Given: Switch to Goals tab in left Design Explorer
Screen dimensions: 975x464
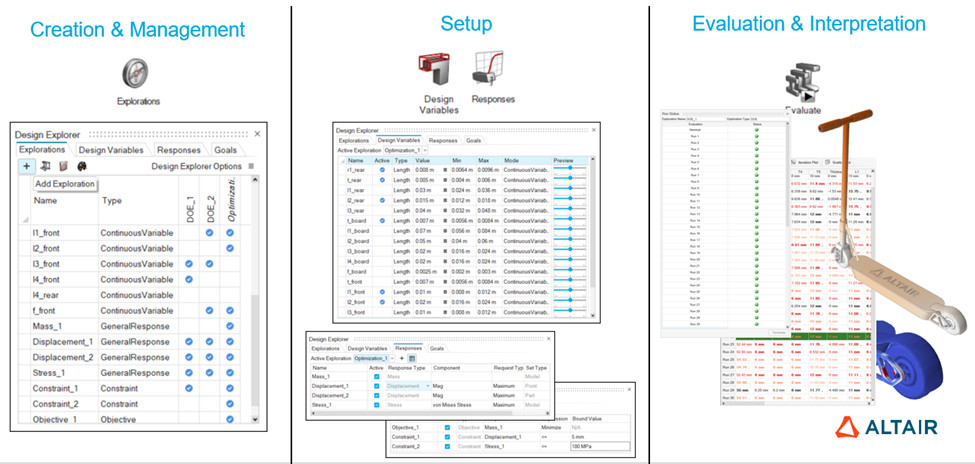Looking at the screenshot, I should (x=224, y=149).
